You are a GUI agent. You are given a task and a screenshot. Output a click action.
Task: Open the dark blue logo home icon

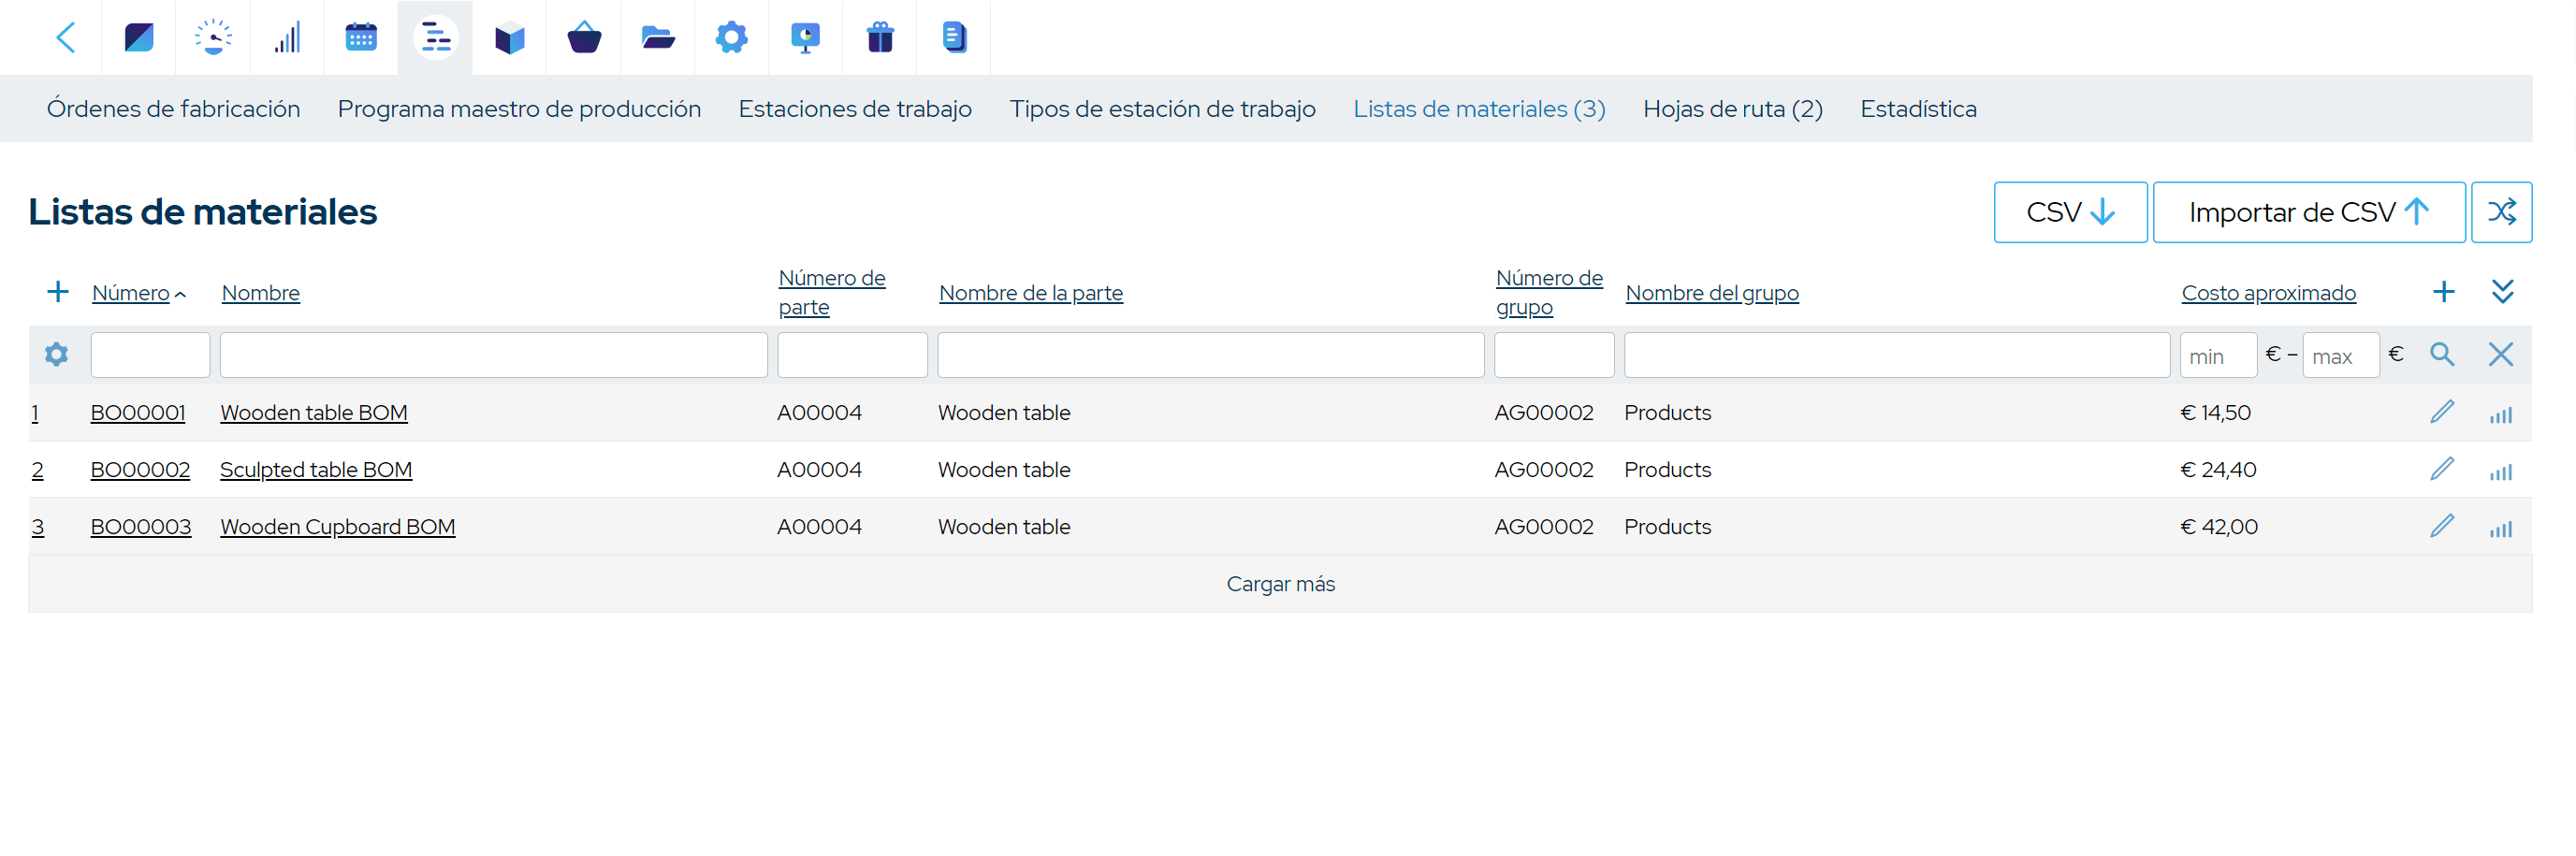pos(139,38)
